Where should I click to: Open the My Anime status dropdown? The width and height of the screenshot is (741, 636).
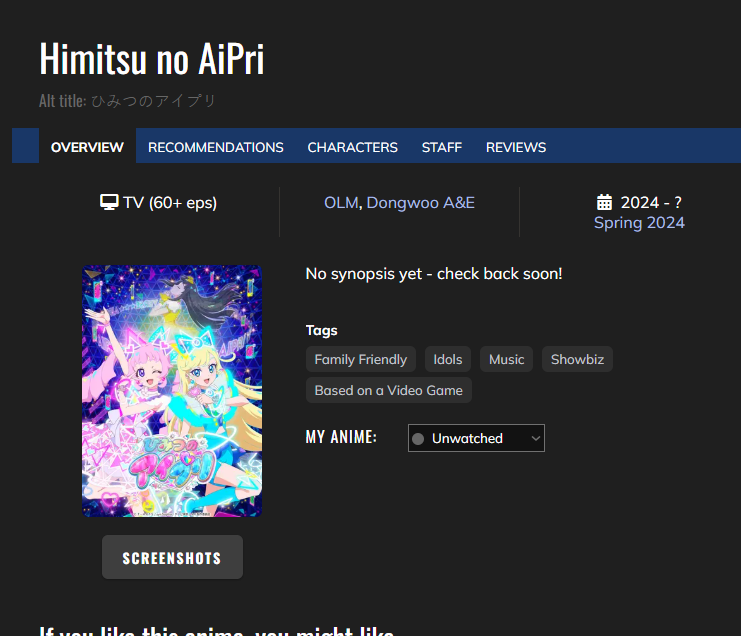[476, 438]
